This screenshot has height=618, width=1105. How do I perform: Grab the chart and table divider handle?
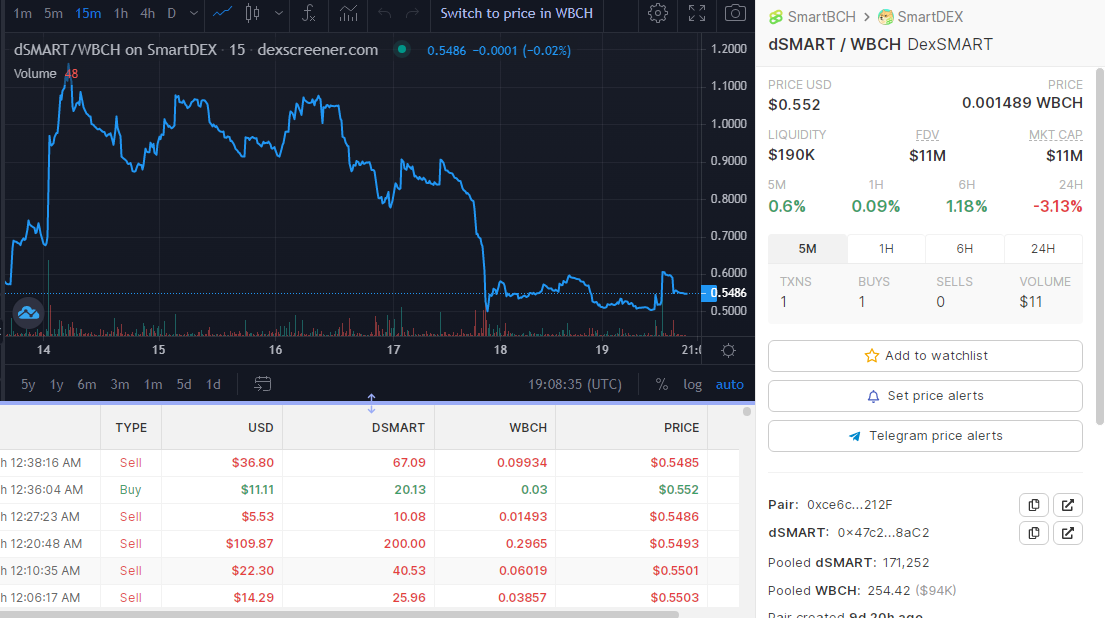point(371,403)
